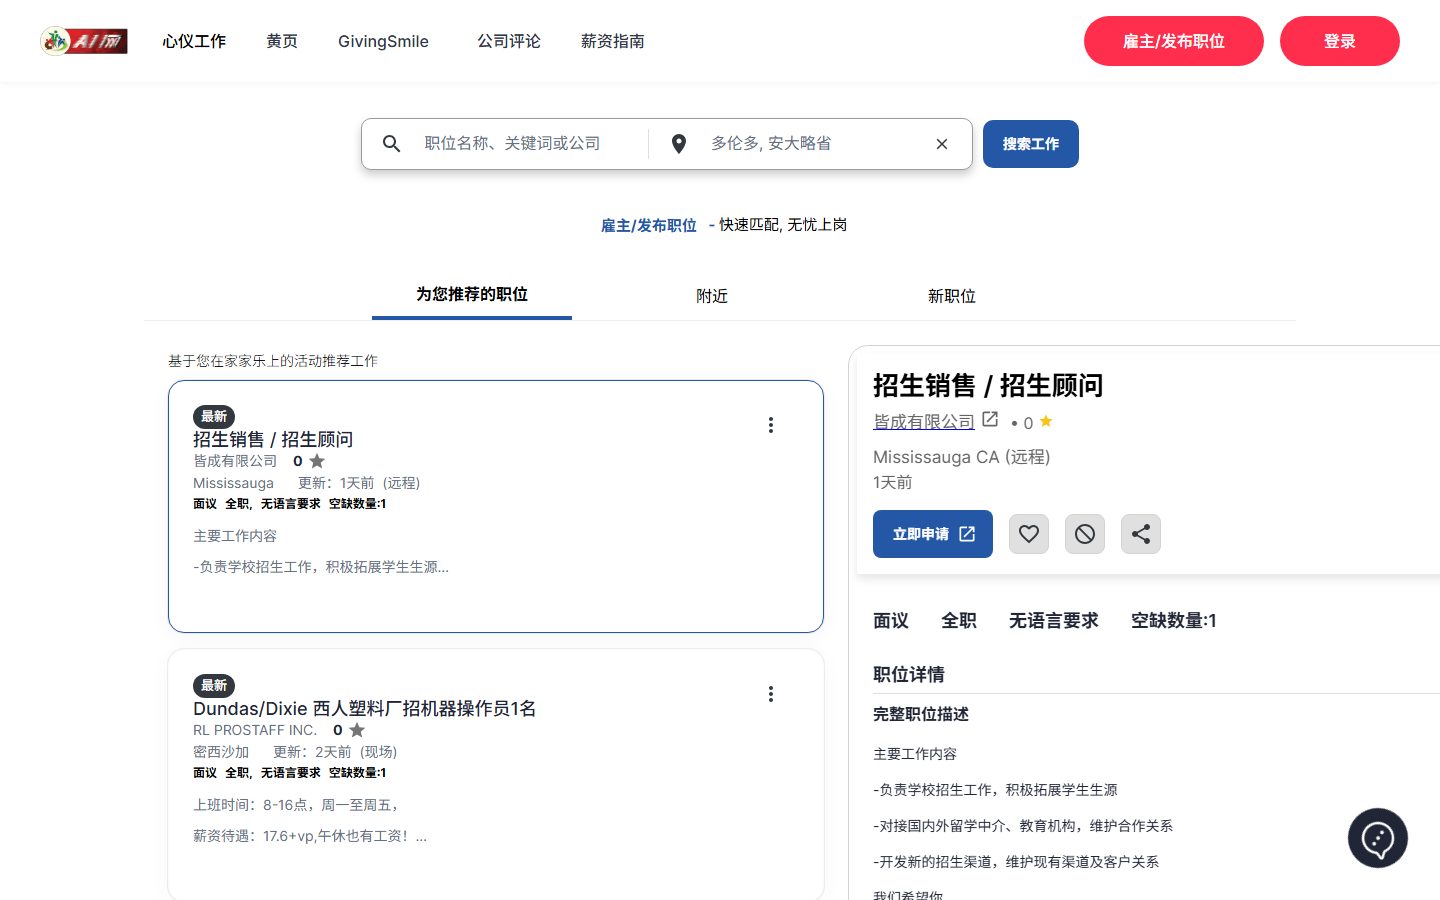Click the 最新 badge on the 招生销售 card
The width and height of the screenshot is (1440, 900).
coord(214,416)
